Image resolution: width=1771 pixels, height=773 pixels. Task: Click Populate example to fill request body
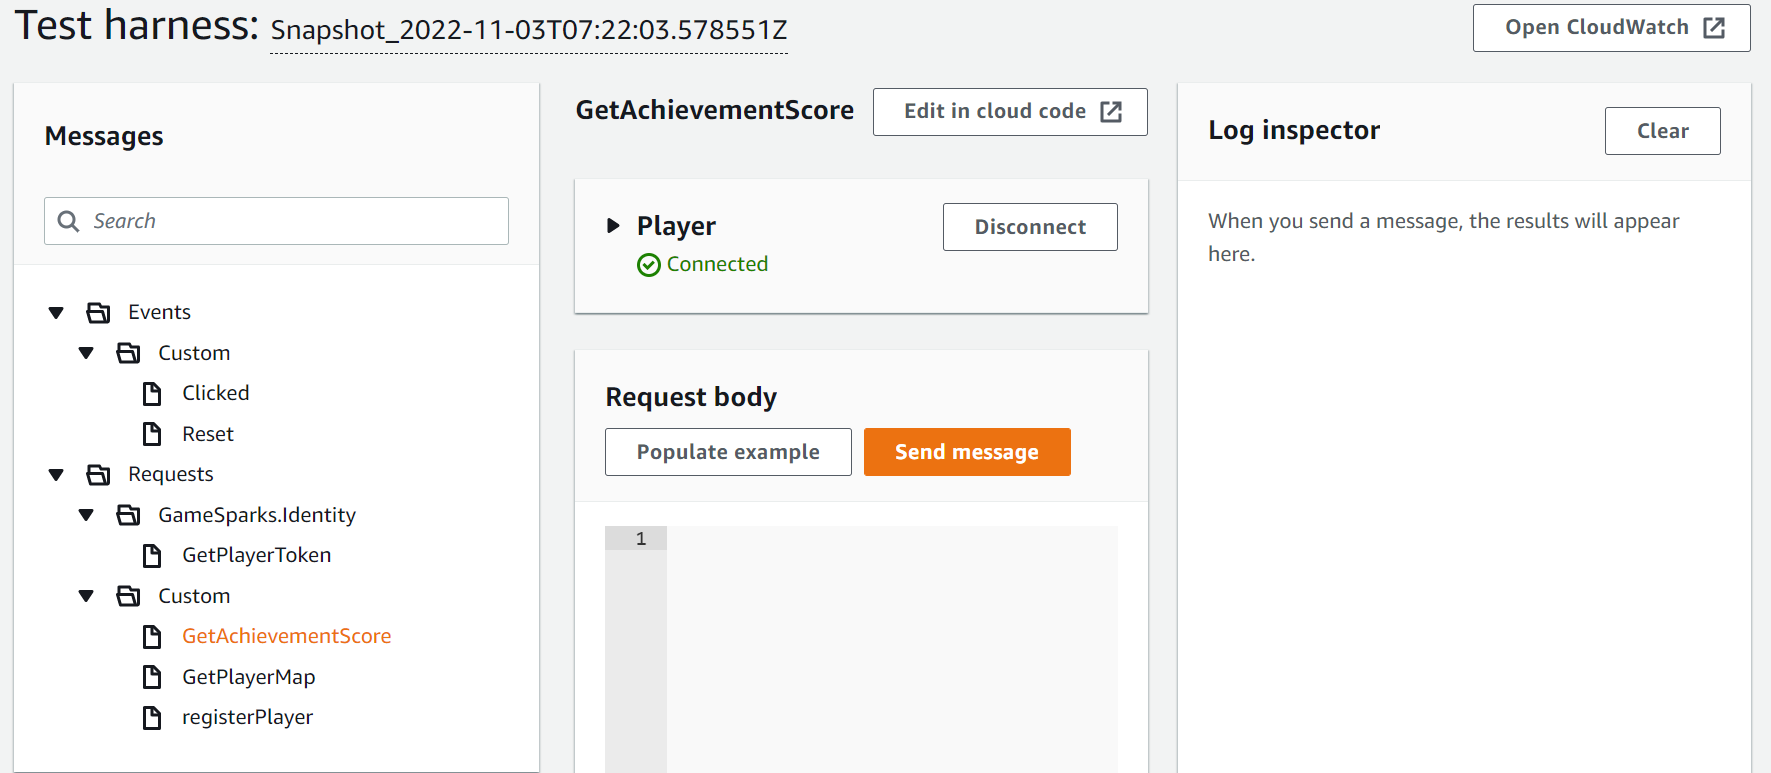(x=727, y=451)
